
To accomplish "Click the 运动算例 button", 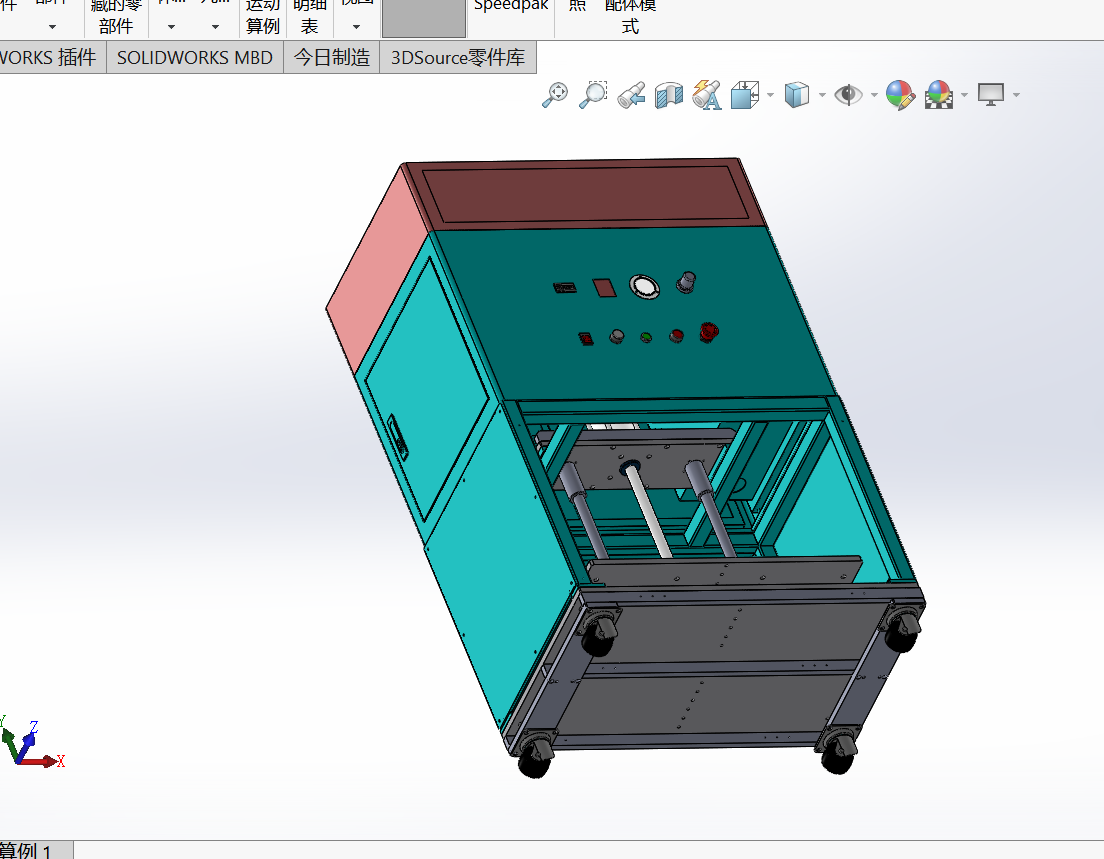I will tap(263, 17).
